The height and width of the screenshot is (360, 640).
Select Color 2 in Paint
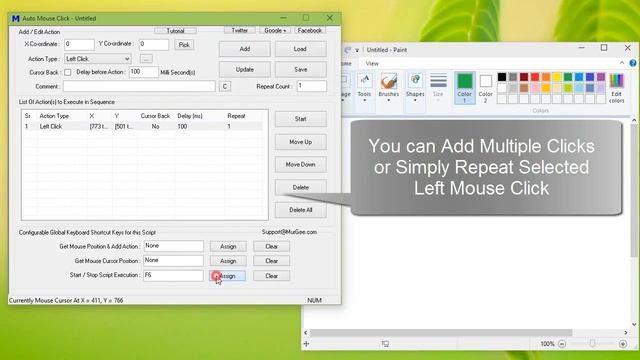(x=485, y=88)
